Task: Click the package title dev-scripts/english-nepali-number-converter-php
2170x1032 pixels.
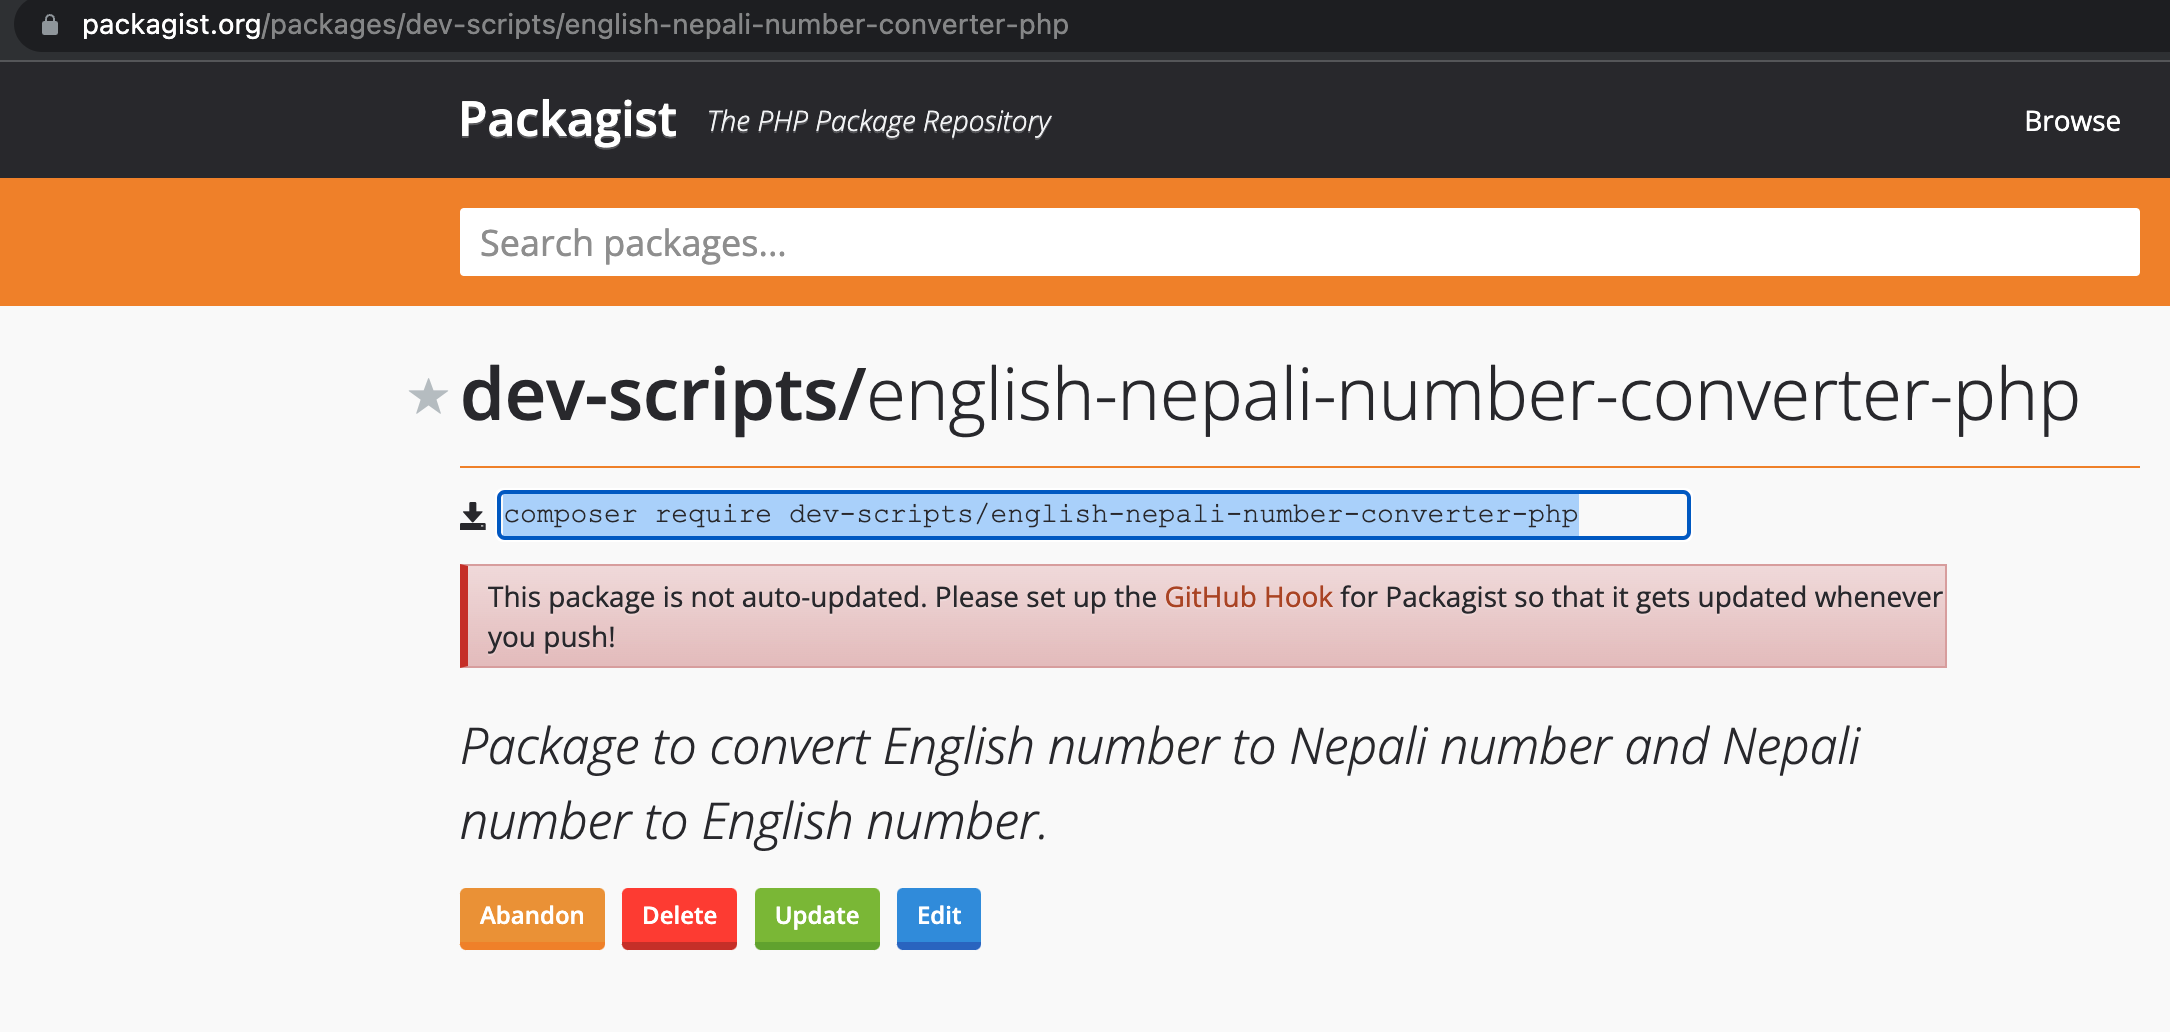Action: (x=1270, y=396)
